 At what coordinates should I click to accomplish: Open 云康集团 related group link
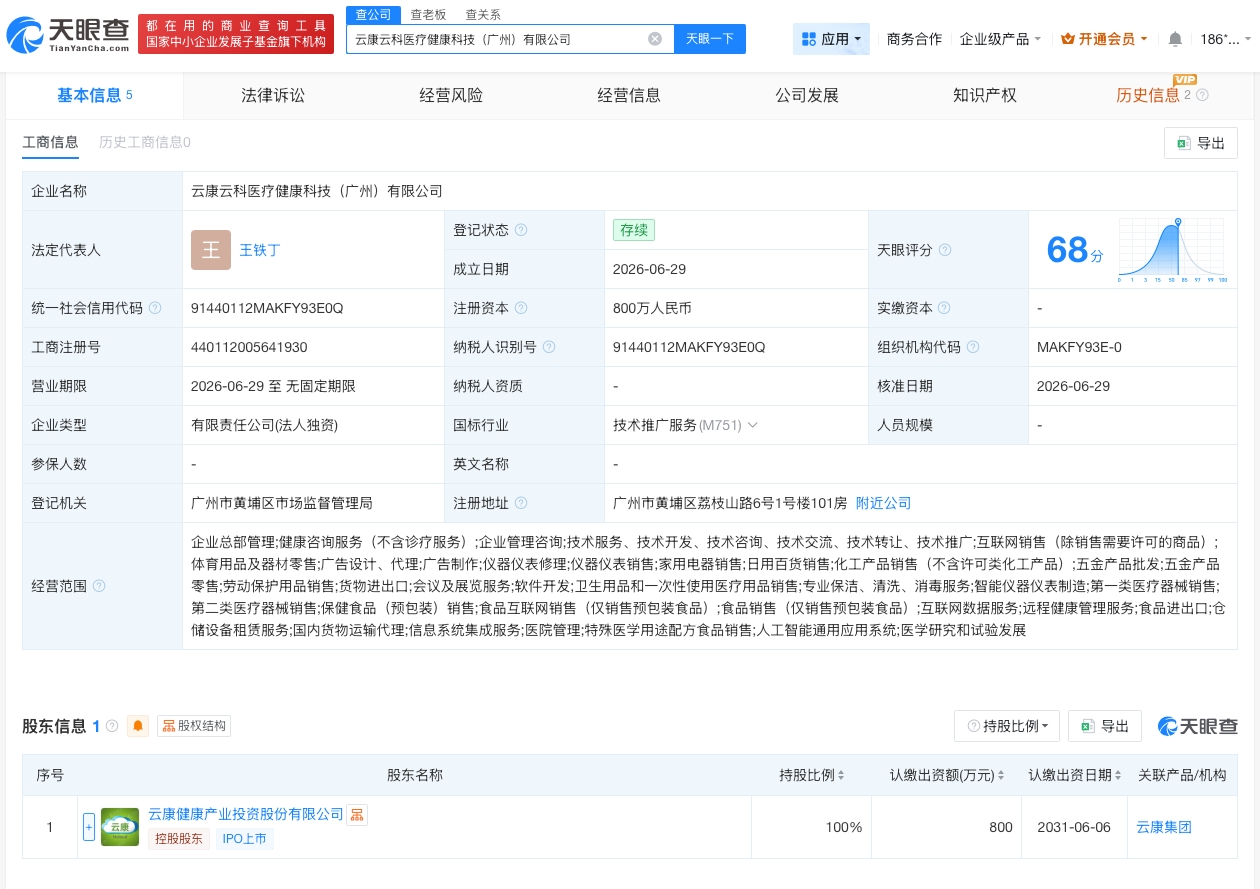(x=1164, y=827)
